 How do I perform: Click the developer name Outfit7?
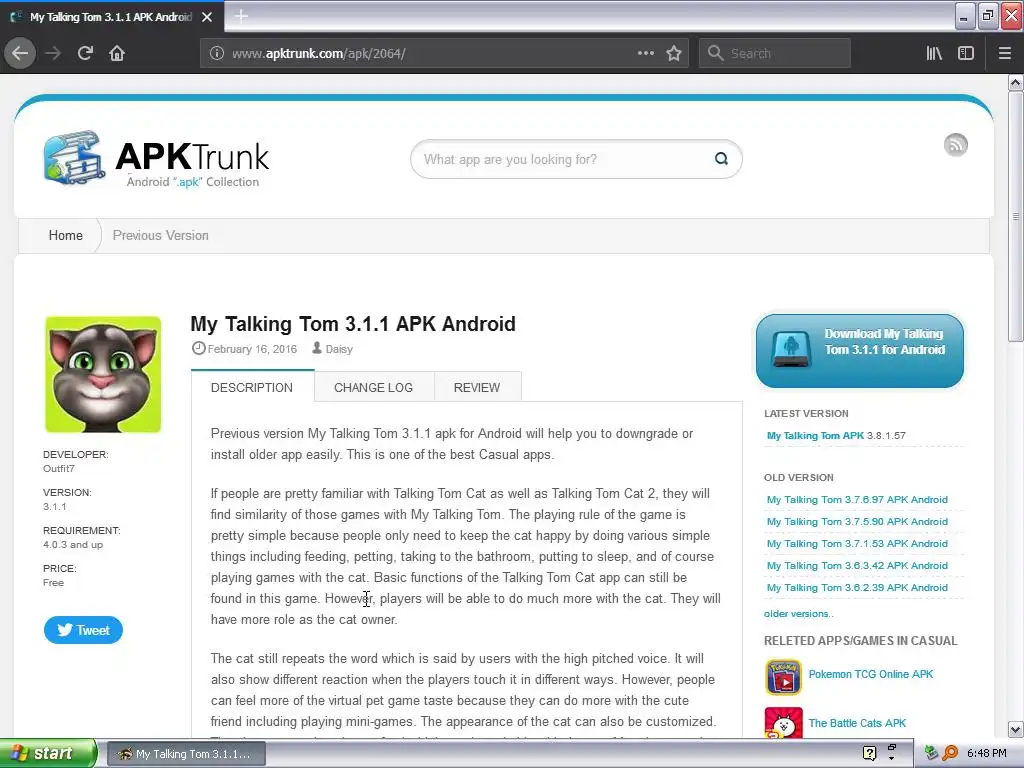click(x=59, y=468)
